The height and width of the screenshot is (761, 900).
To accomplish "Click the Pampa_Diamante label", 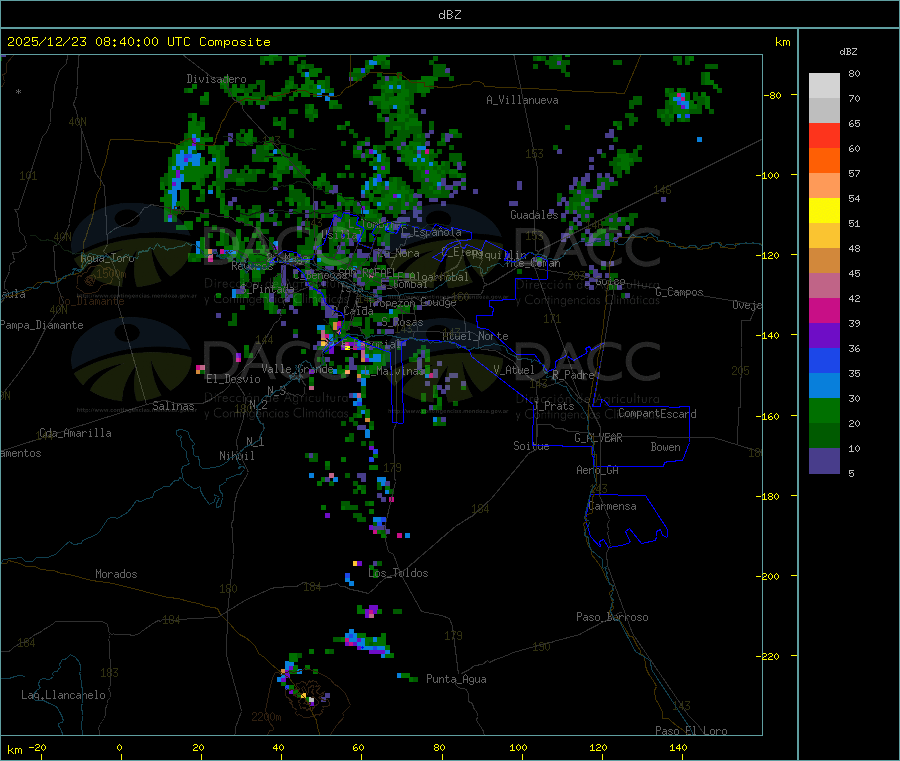I will [42, 325].
